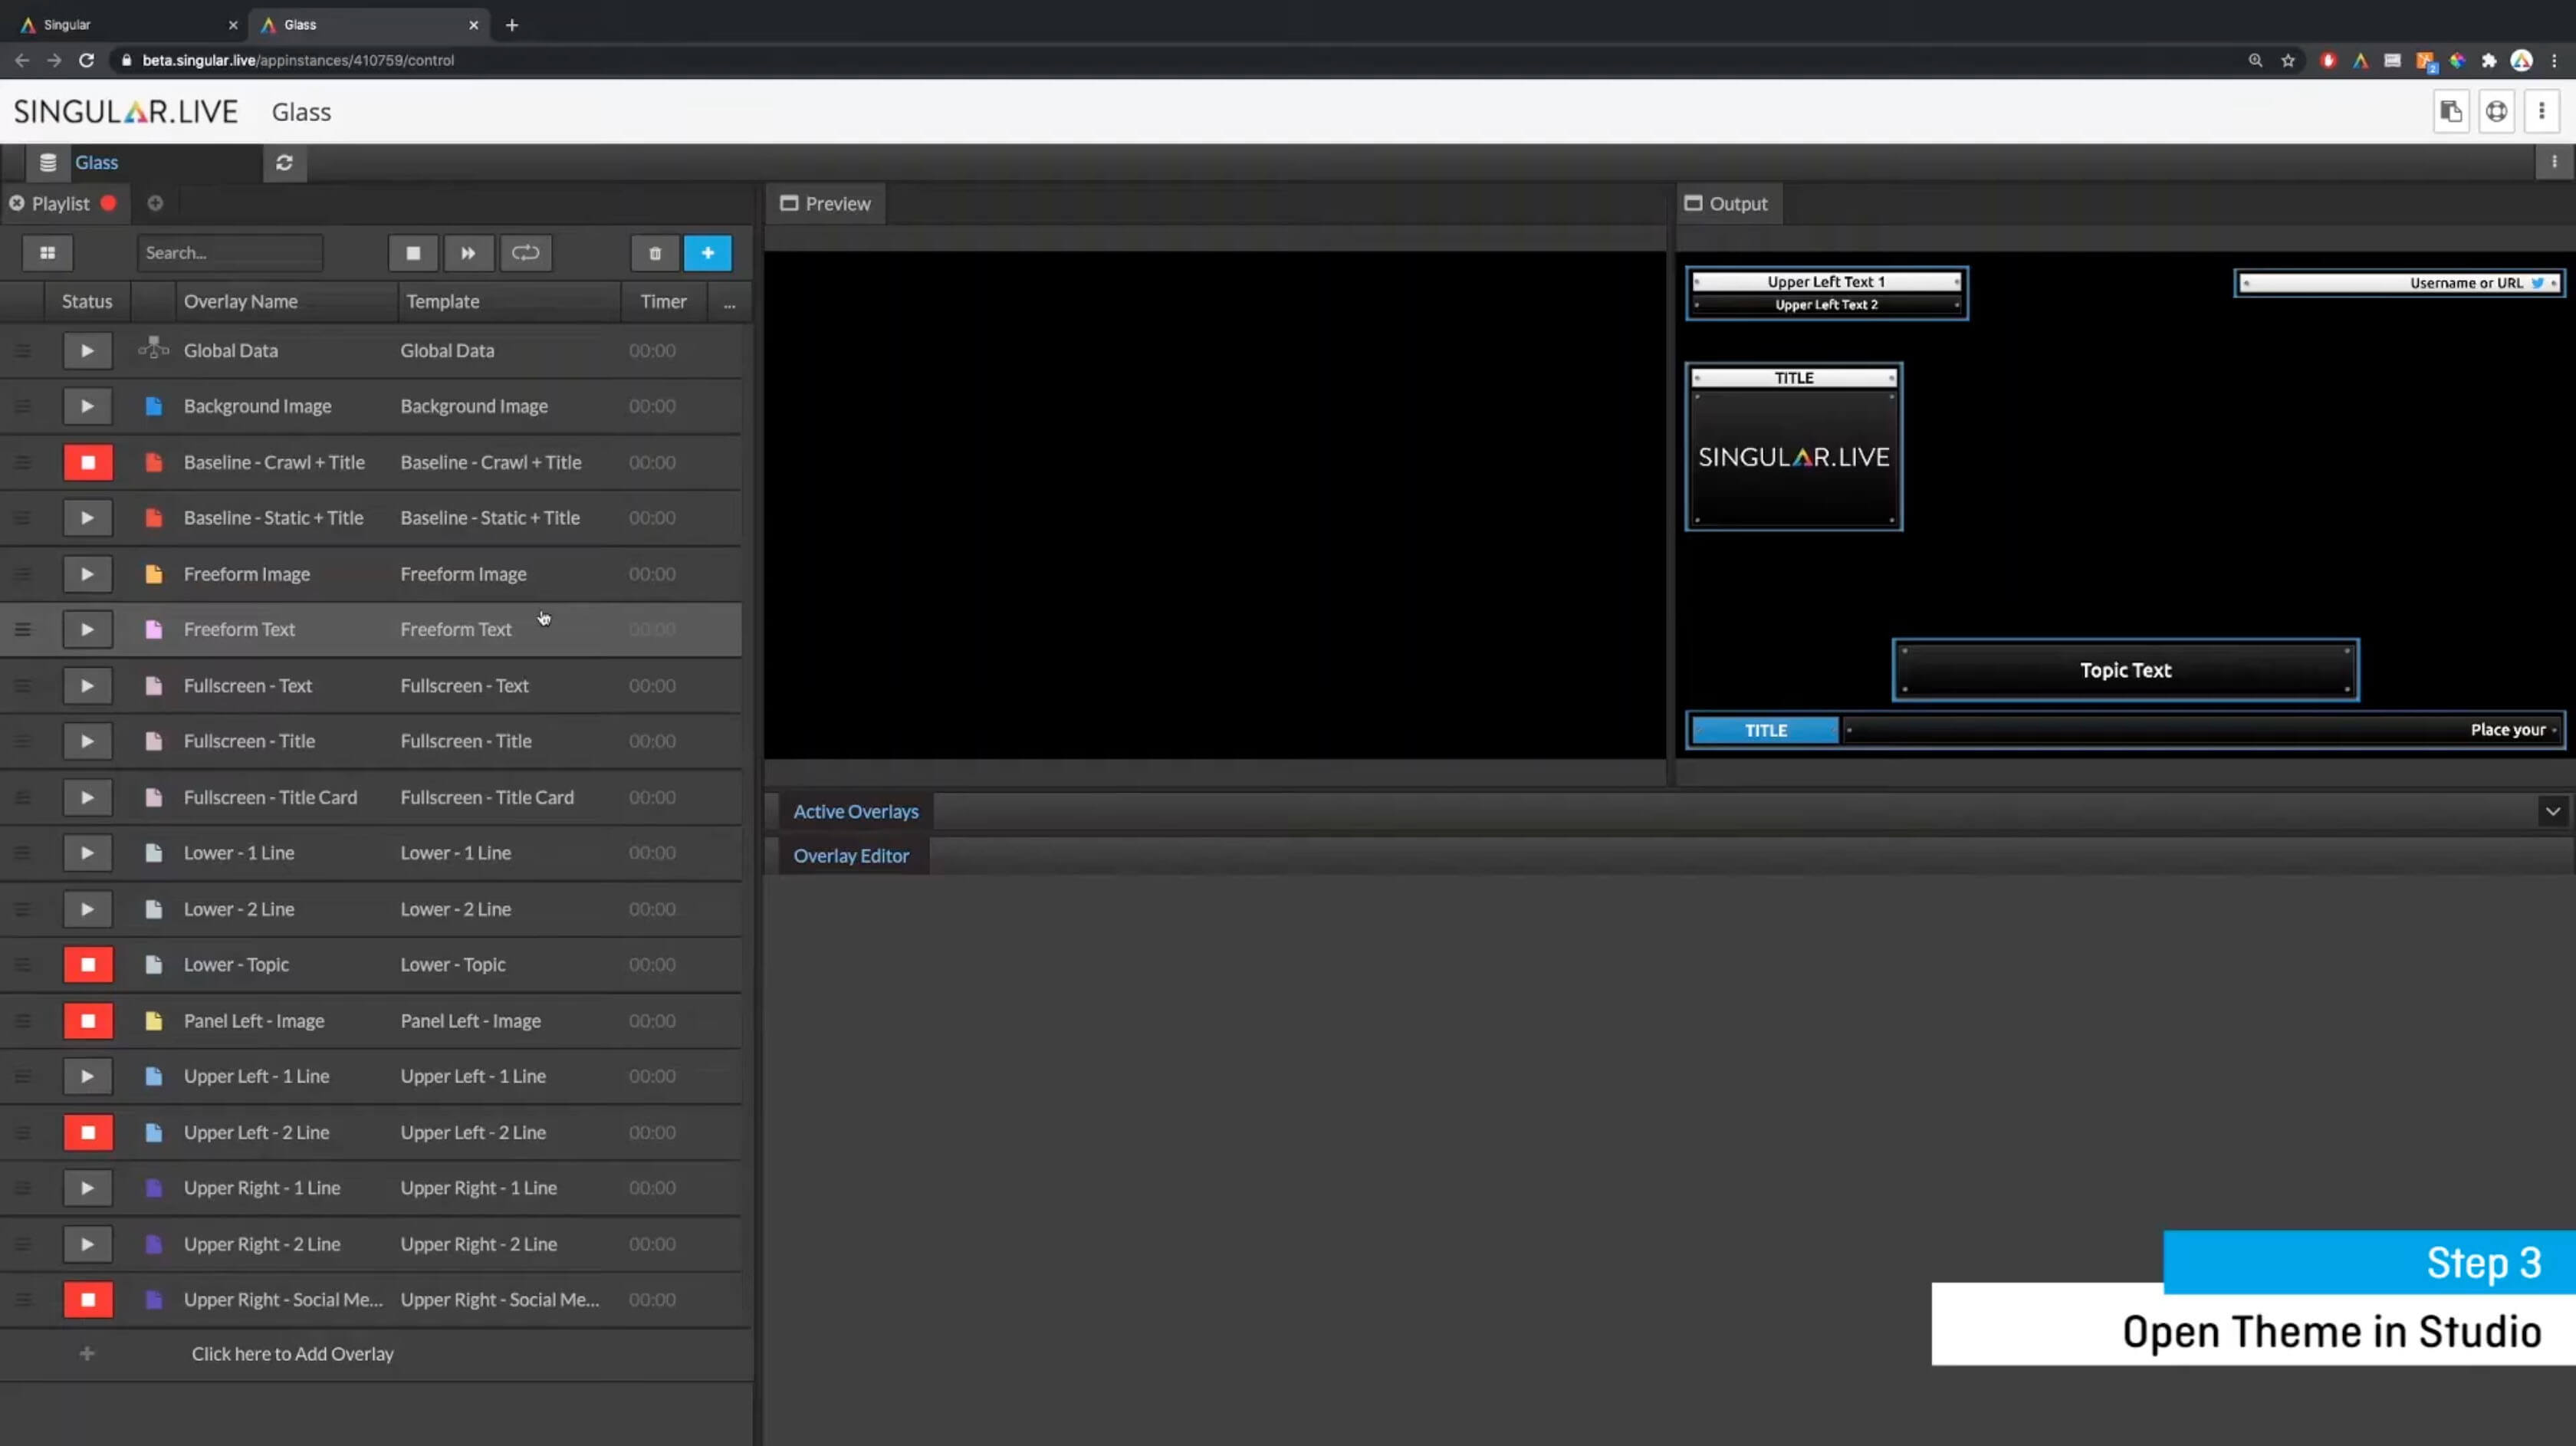
Task: Stop the Panel Left - Image overlay
Action: [x=88, y=1021]
